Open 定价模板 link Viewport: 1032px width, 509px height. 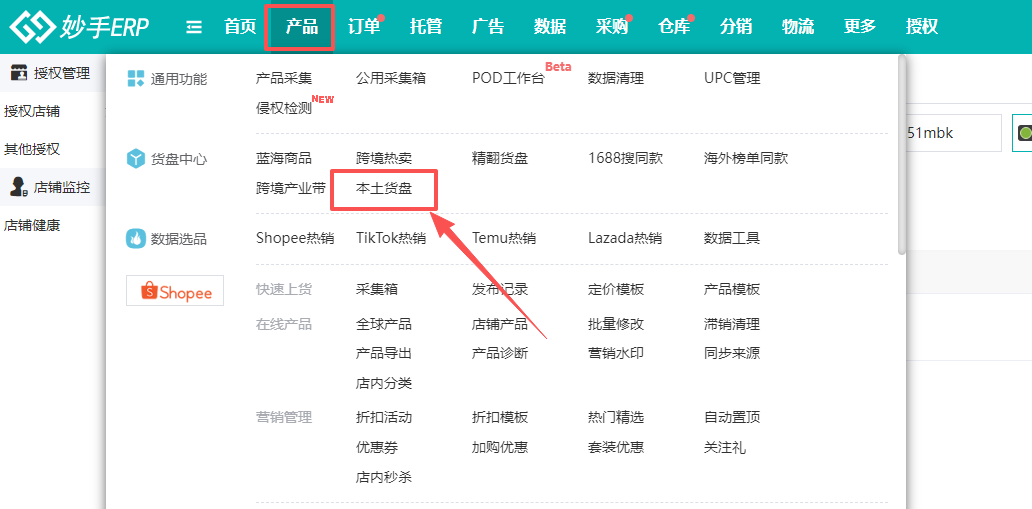(616, 289)
